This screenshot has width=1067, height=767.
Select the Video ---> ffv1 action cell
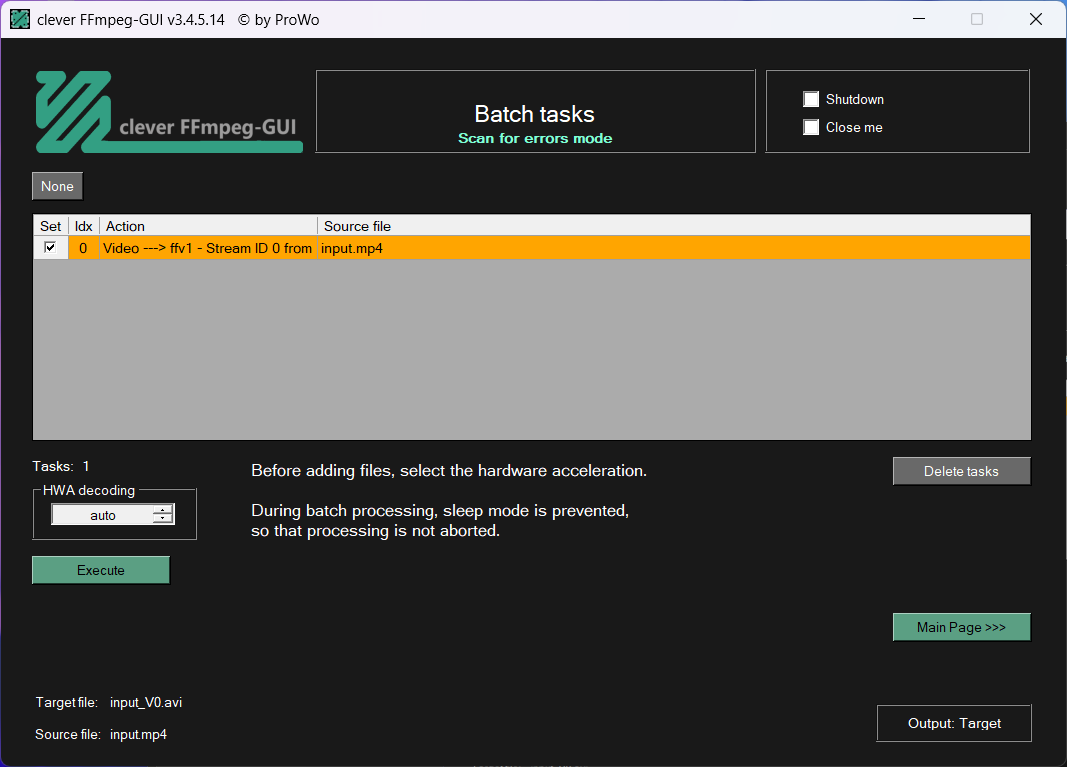[x=208, y=248]
